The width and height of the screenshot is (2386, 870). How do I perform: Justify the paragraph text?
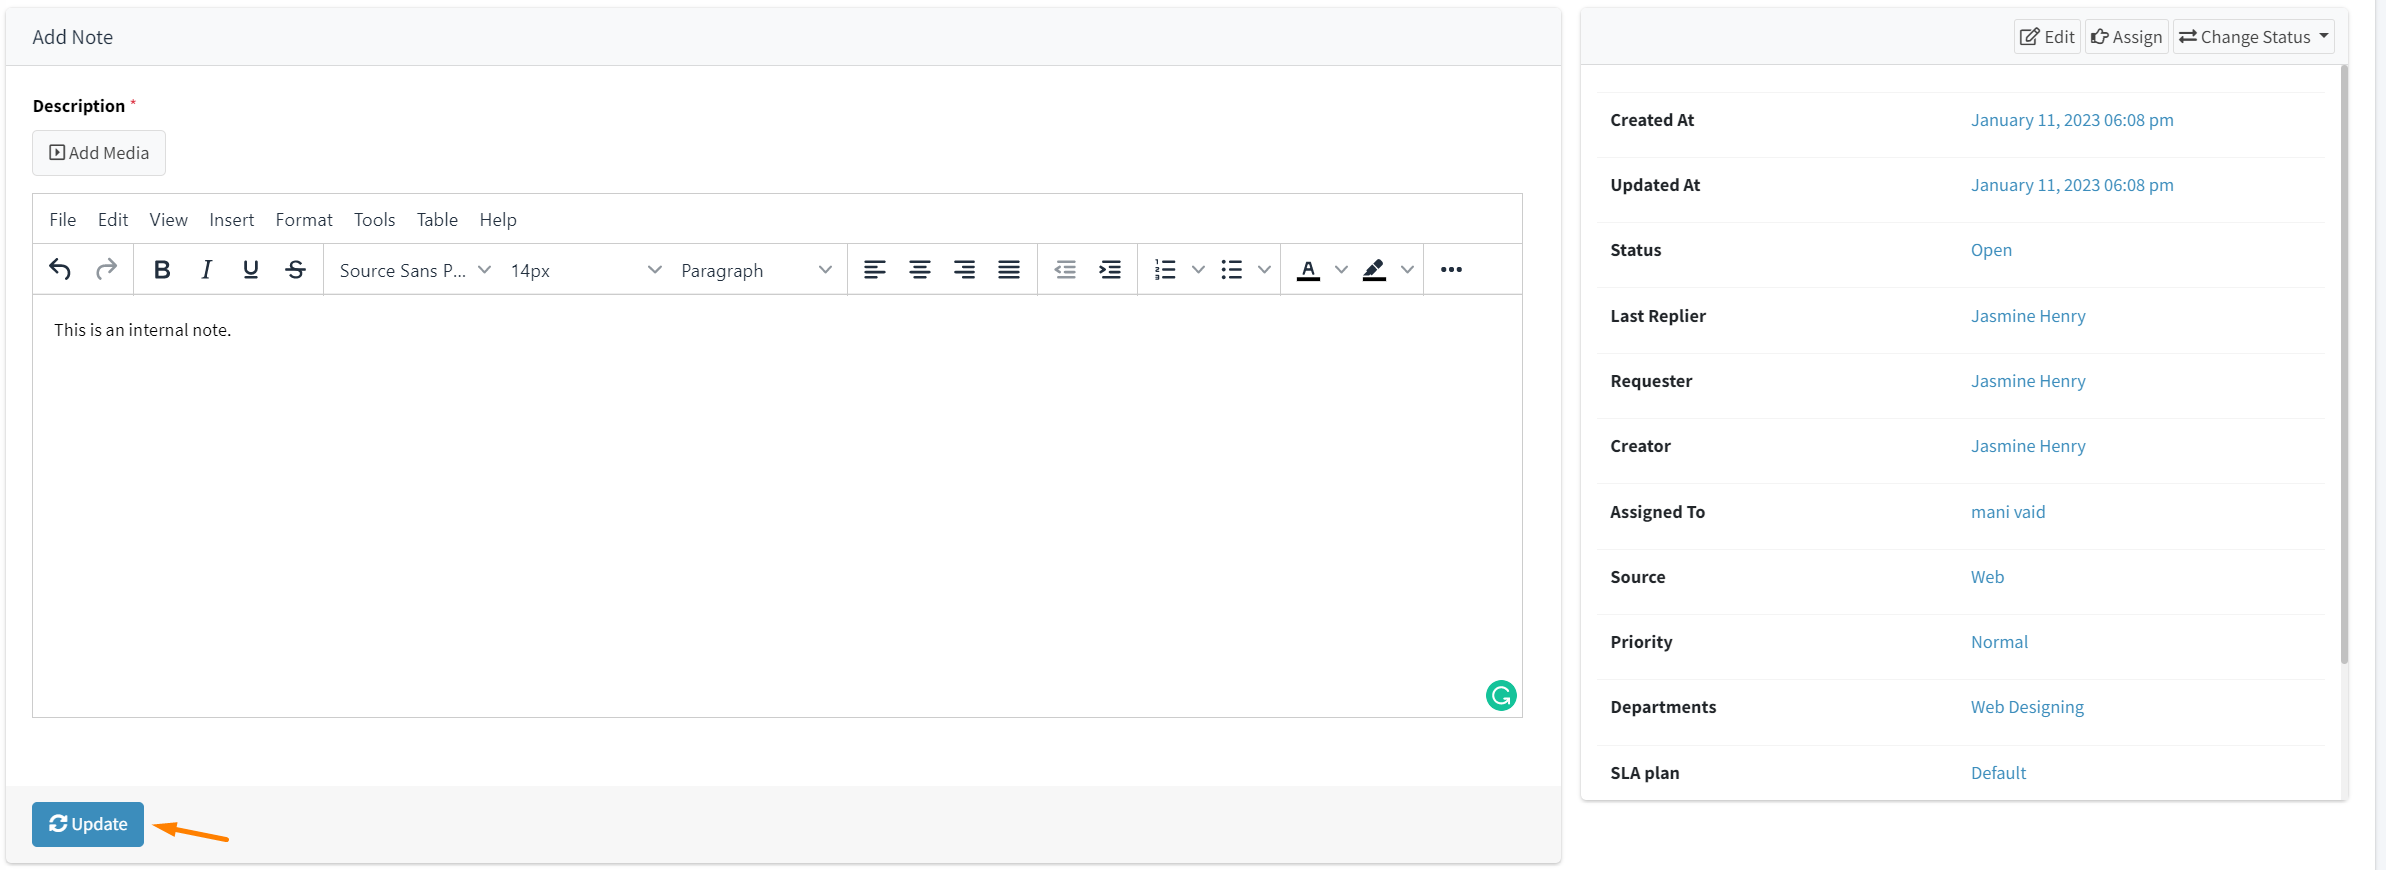(x=1008, y=270)
